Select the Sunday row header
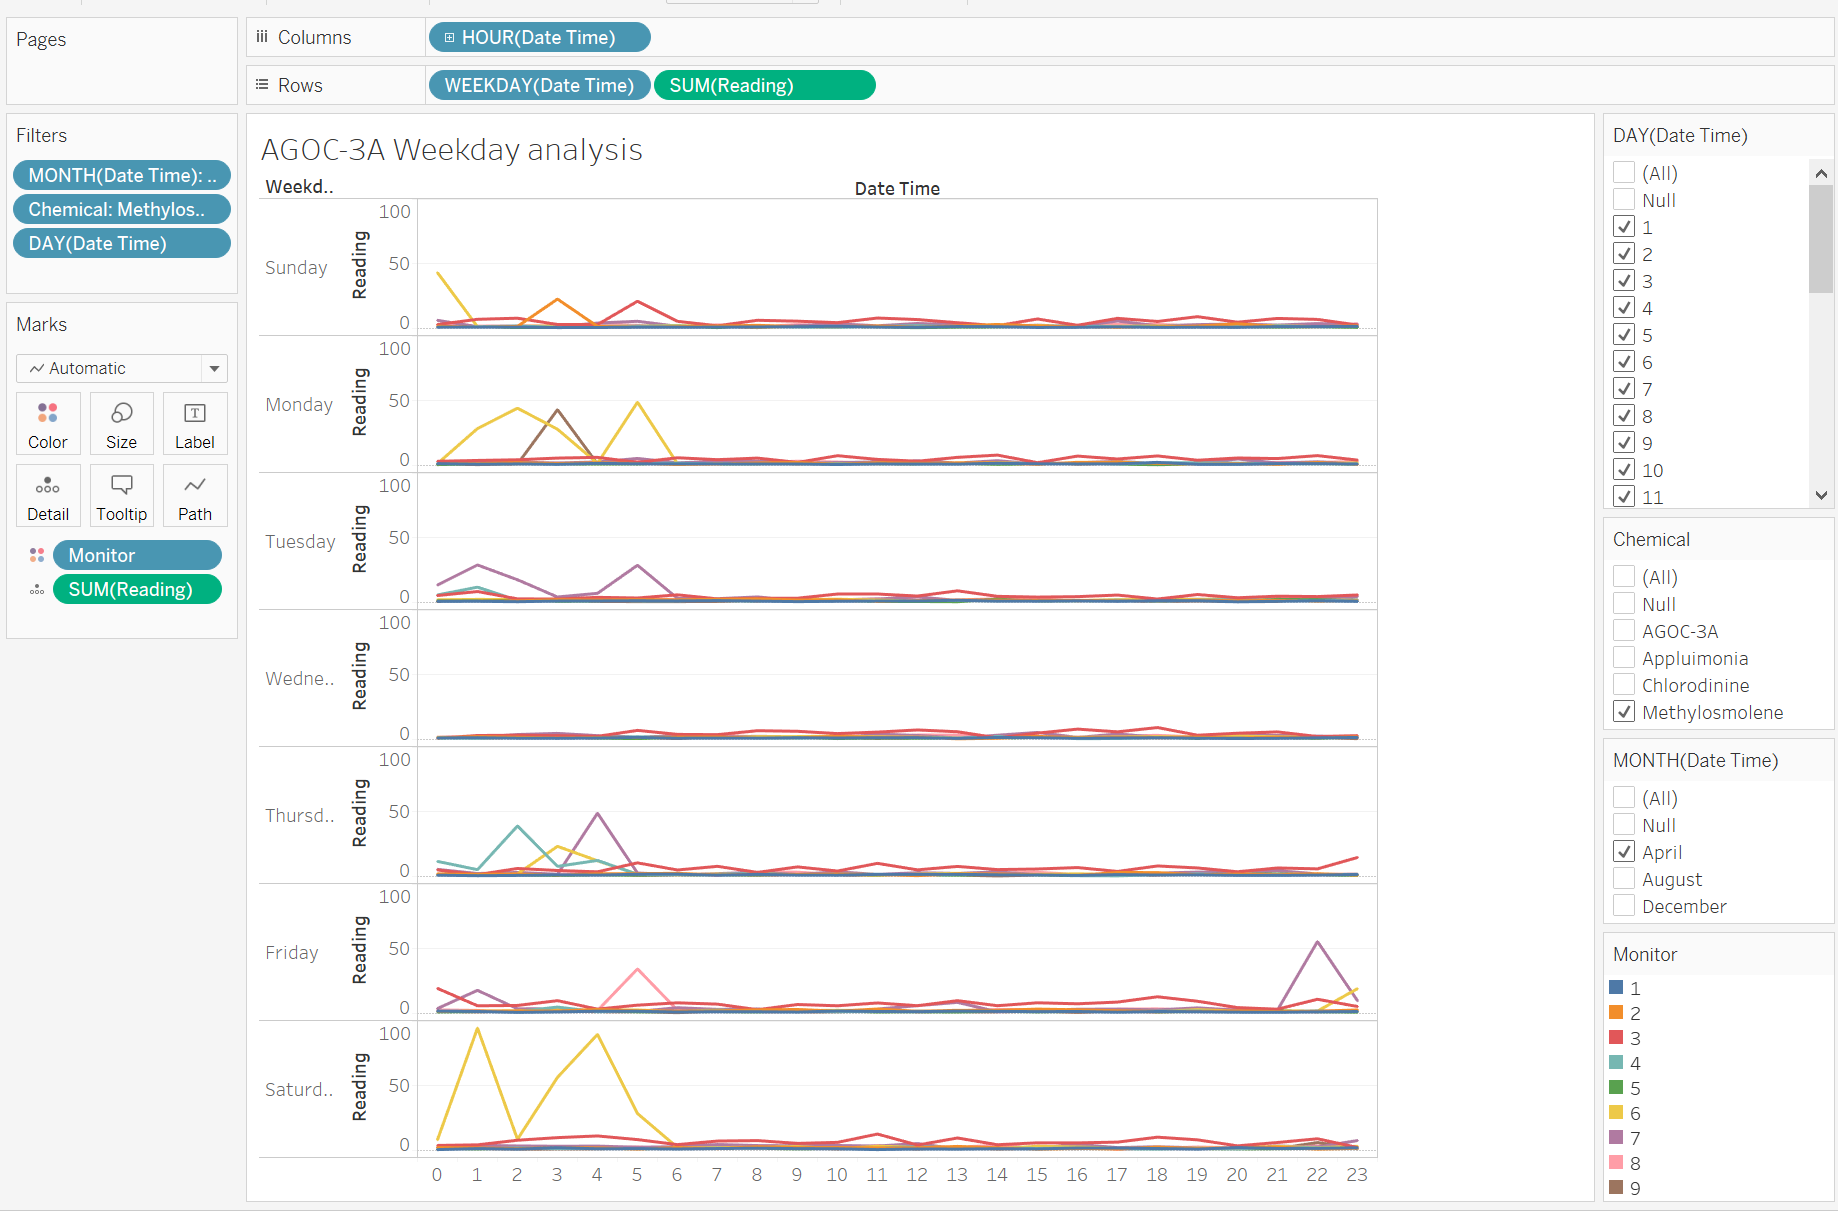The width and height of the screenshot is (1838, 1211). 296,268
